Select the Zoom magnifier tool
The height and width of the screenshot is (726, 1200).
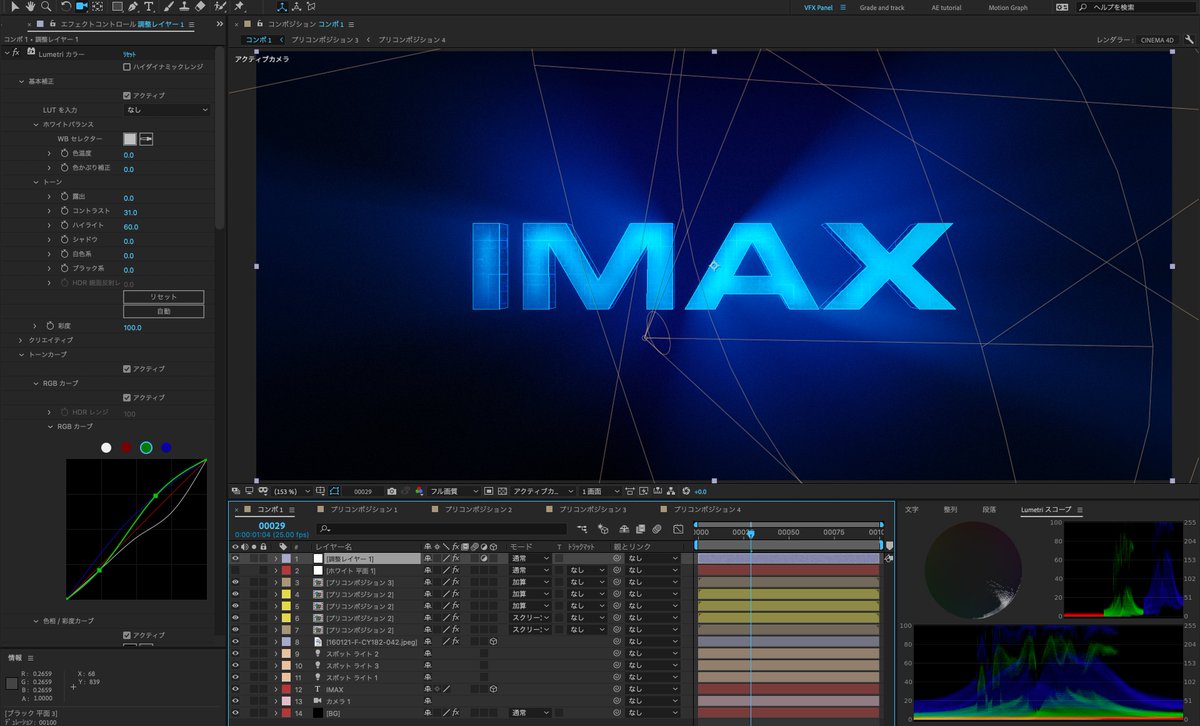46,7
